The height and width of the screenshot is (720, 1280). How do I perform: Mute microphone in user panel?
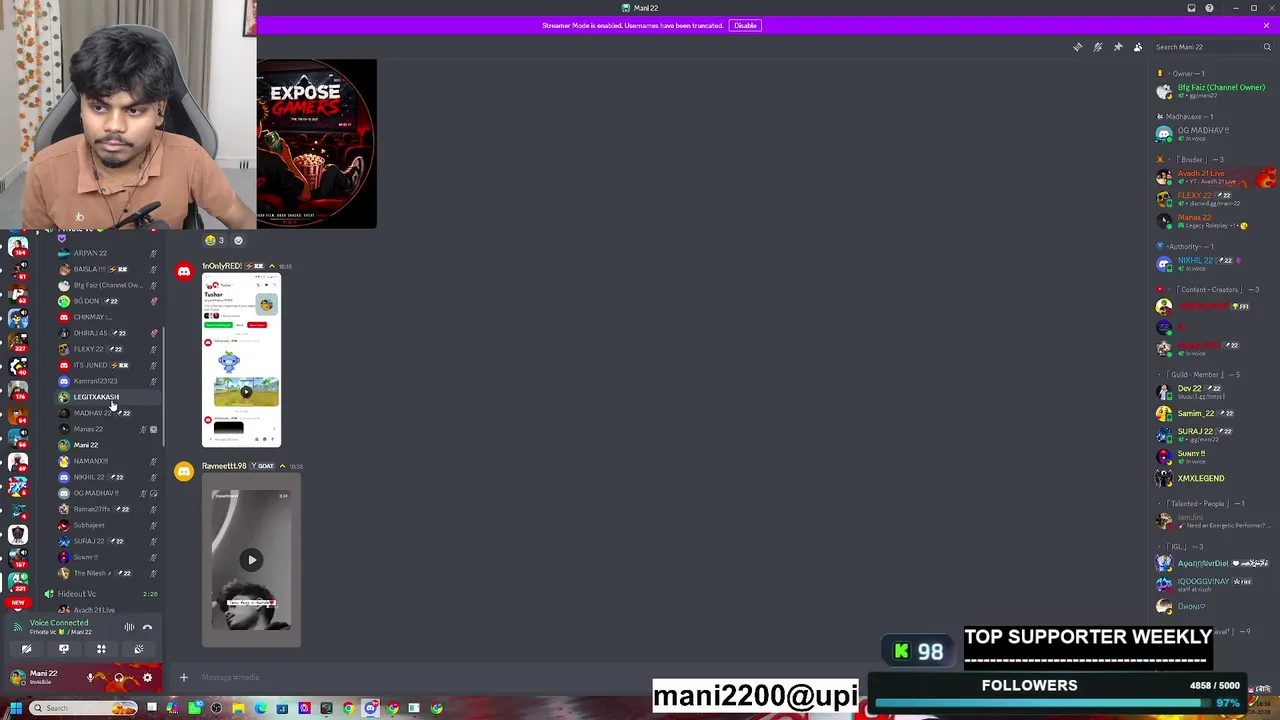point(90,678)
